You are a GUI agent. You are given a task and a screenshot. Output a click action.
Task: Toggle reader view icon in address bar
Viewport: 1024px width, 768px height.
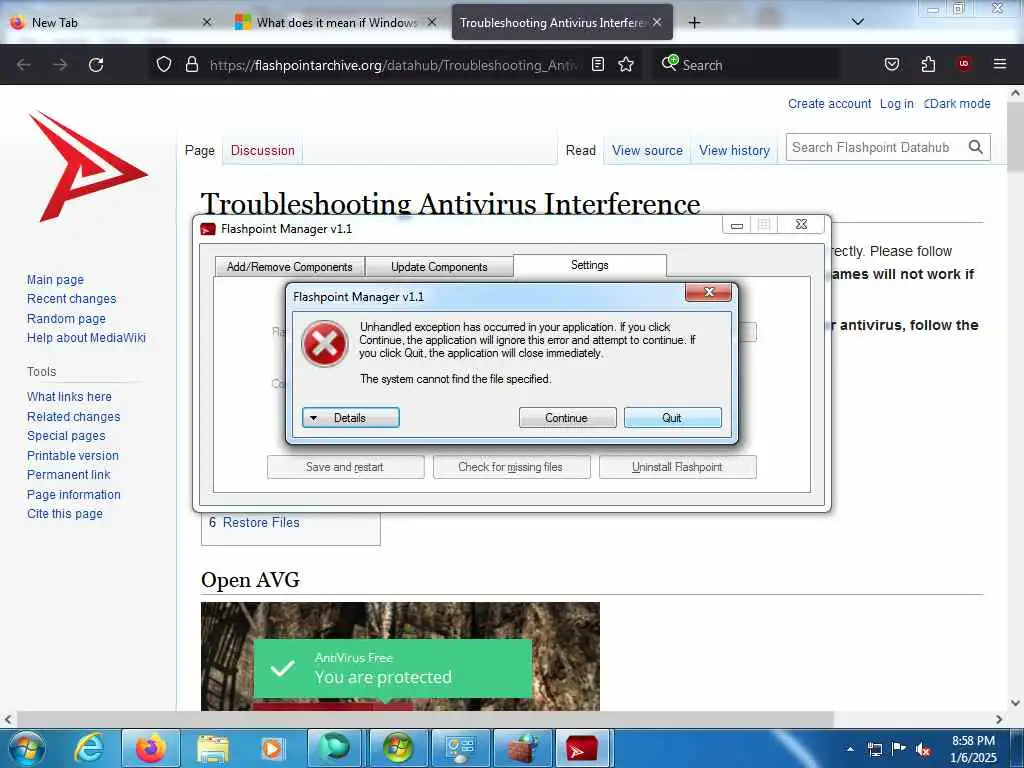pyautogui.click(x=598, y=64)
